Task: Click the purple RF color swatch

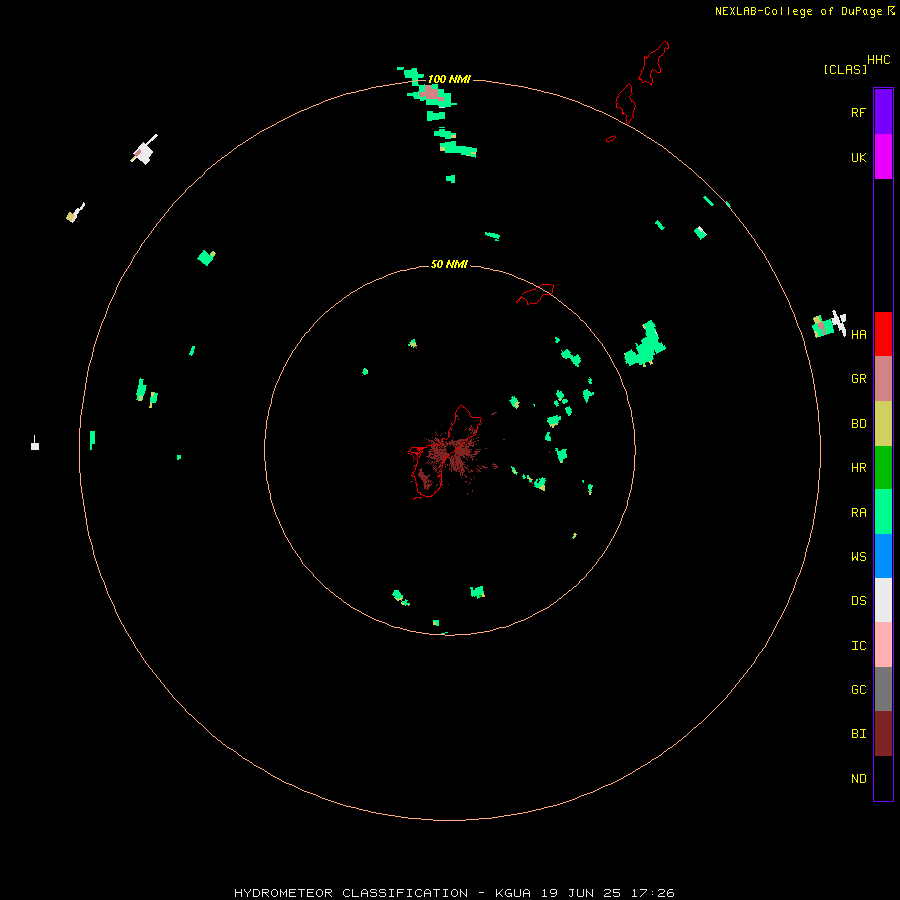Action: tap(883, 112)
